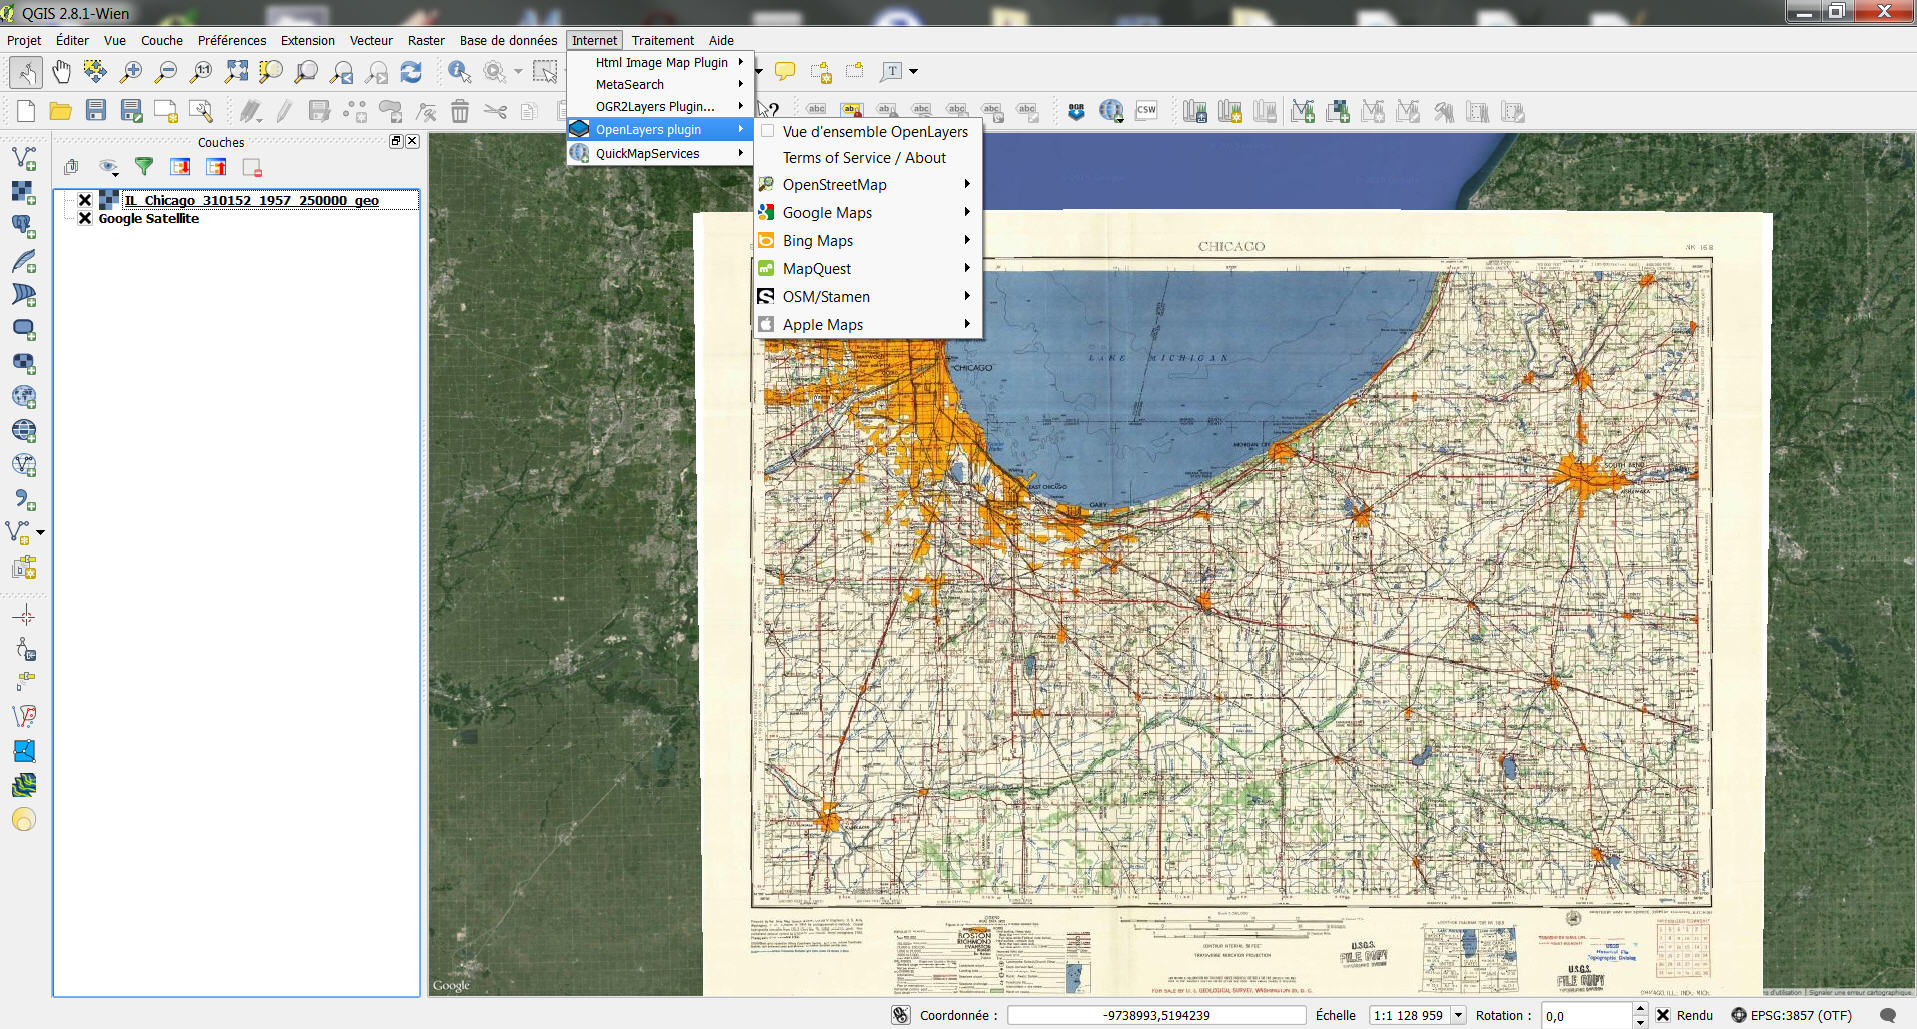Viewport: 1917px width, 1029px height.
Task: Click Terms of Service / About
Action: (864, 158)
